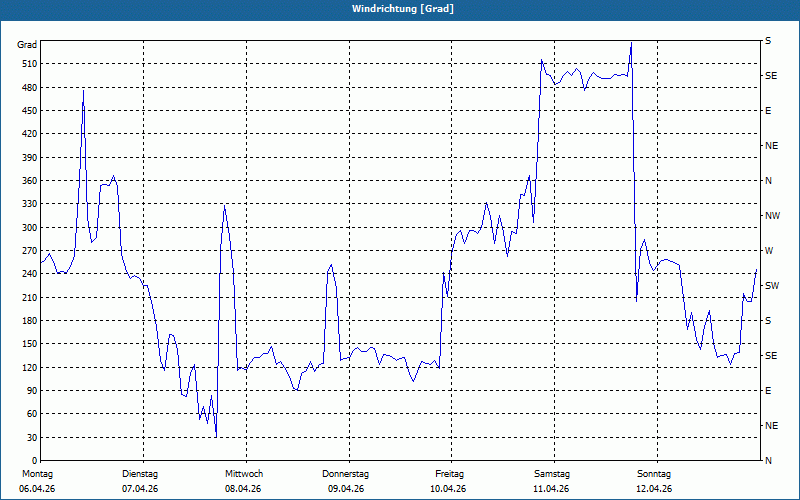Click the W compass label on the right axis
Image resolution: width=800 pixels, height=500 pixels.
769,251
